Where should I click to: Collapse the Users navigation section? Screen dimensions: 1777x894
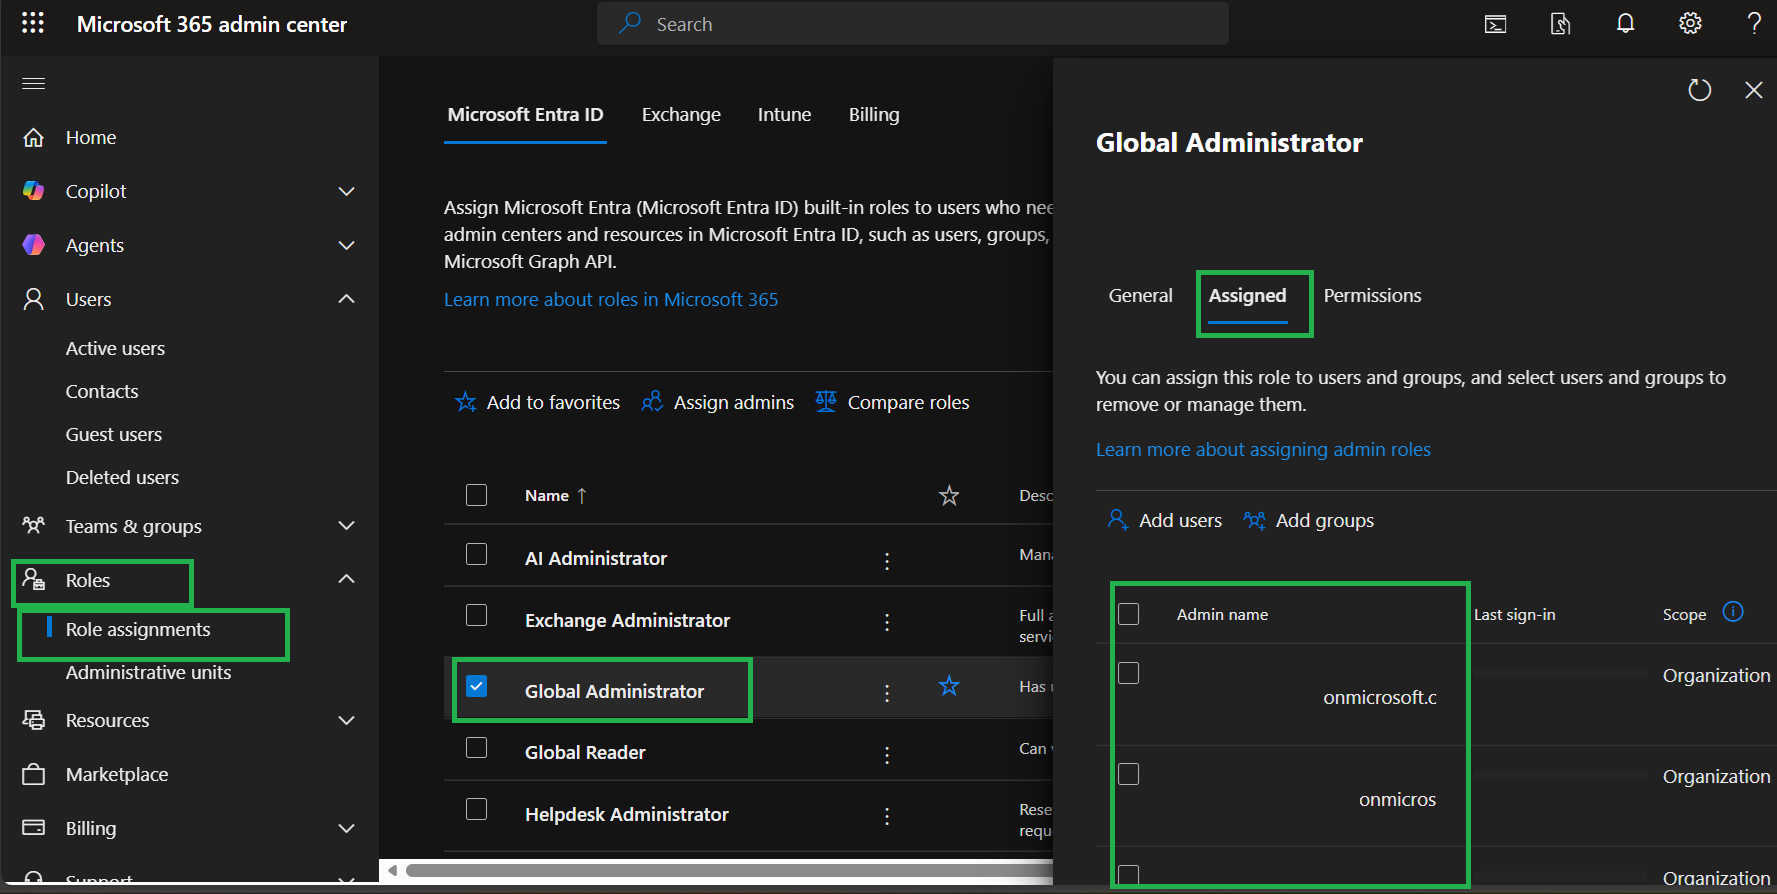click(346, 299)
